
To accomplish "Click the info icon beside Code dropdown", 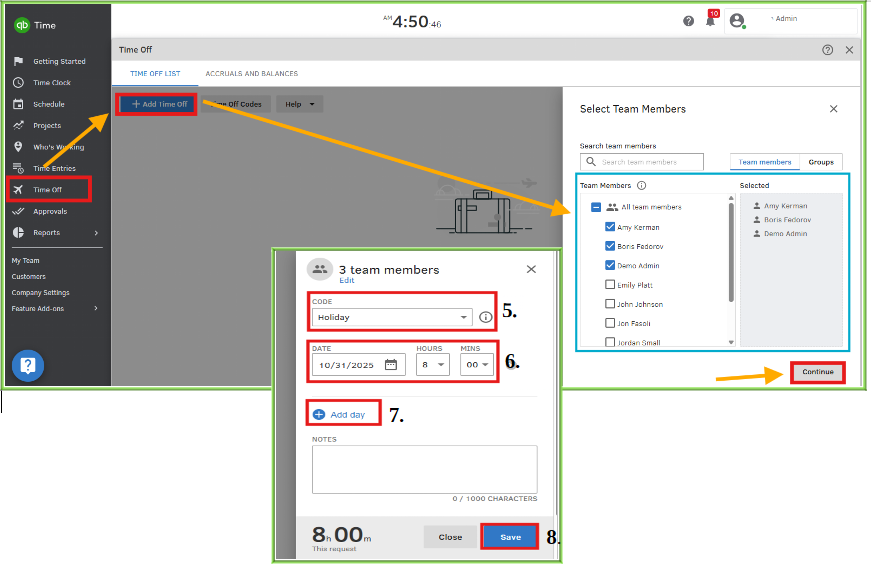I will [x=486, y=318].
